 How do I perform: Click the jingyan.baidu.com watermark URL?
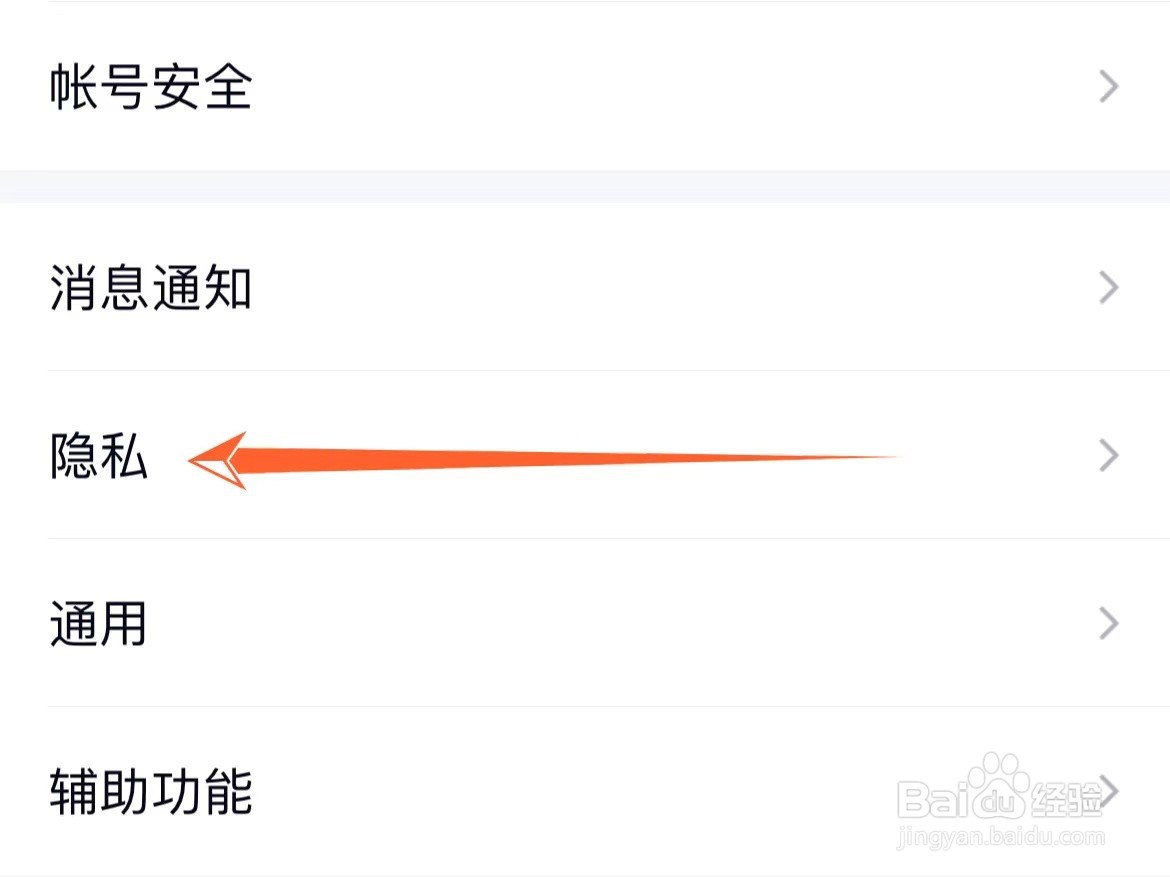[1001, 837]
